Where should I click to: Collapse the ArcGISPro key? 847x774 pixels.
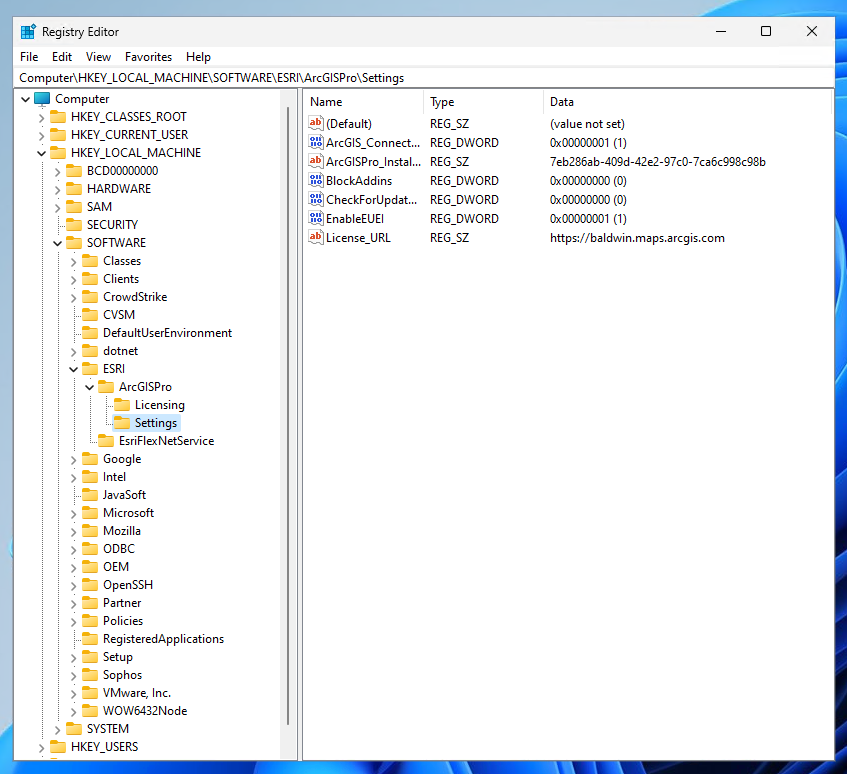click(90, 387)
